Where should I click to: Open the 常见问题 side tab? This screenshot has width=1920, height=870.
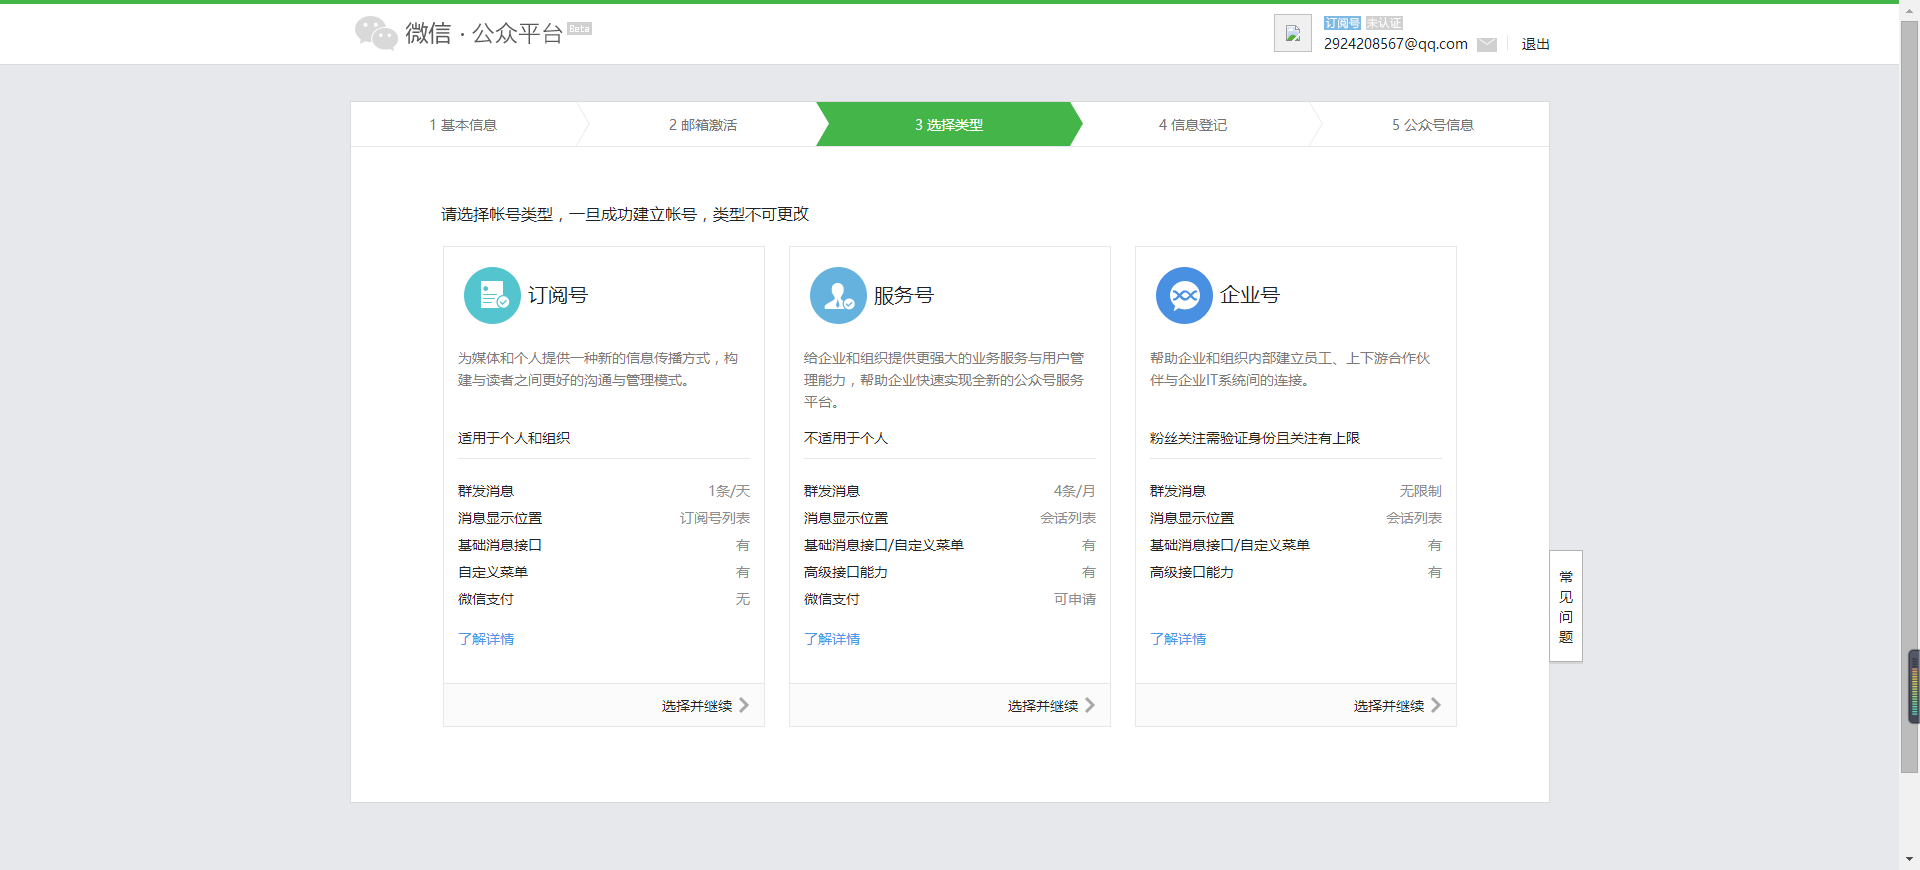click(x=1566, y=606)
